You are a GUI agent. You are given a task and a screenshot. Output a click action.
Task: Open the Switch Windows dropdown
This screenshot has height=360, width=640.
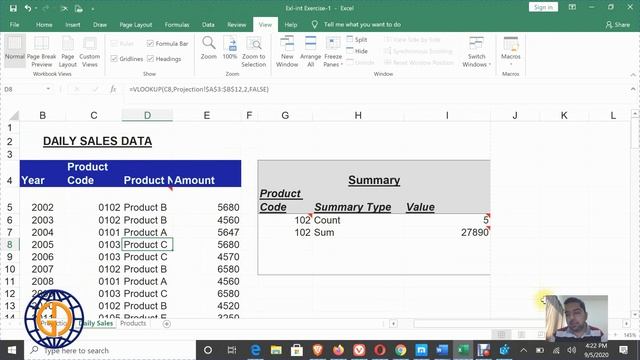coord(476,52)
